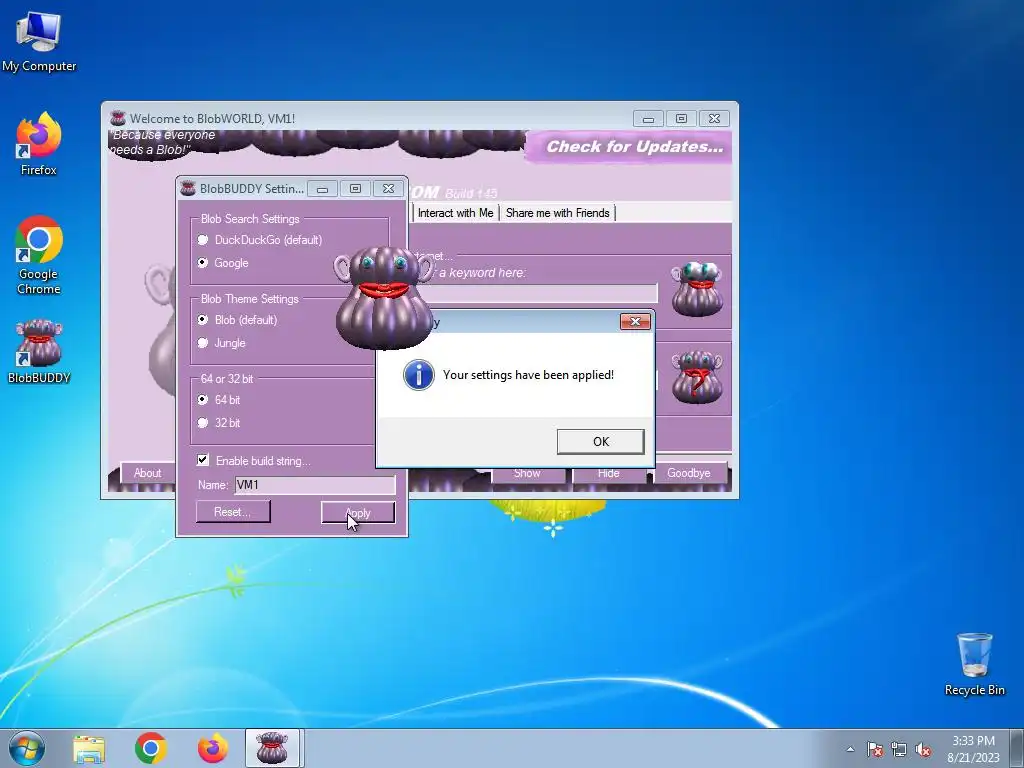Select the Jungle theme
The image size is (1024, 768).
click(x=221, y=343)
